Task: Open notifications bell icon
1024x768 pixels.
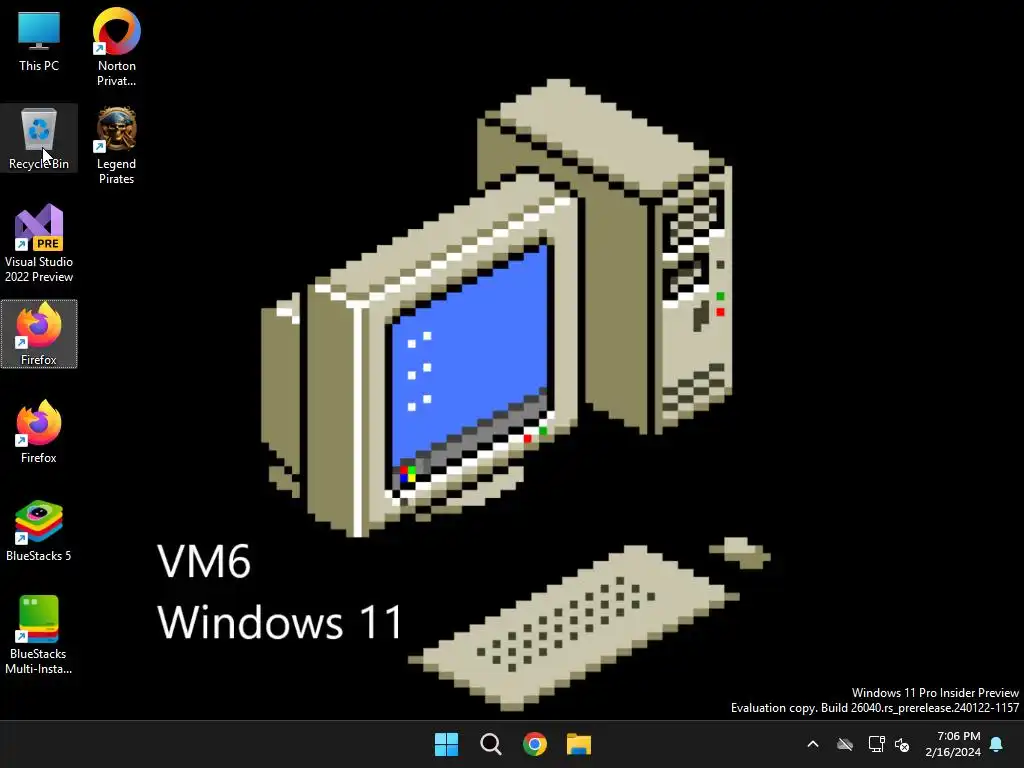Action: coord(997,744)
